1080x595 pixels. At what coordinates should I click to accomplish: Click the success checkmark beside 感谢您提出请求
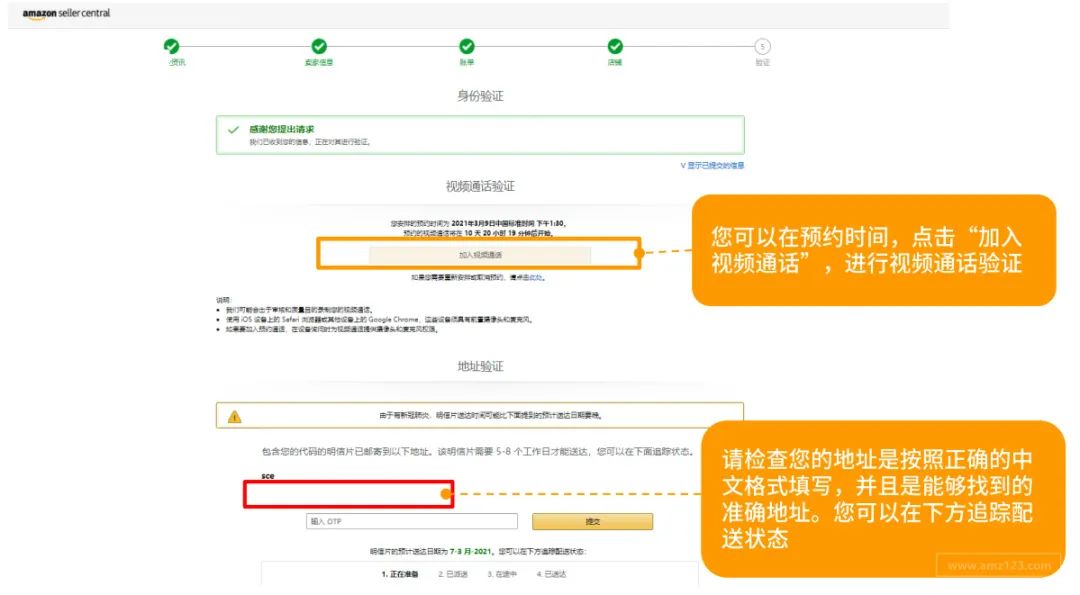[232, 128]
